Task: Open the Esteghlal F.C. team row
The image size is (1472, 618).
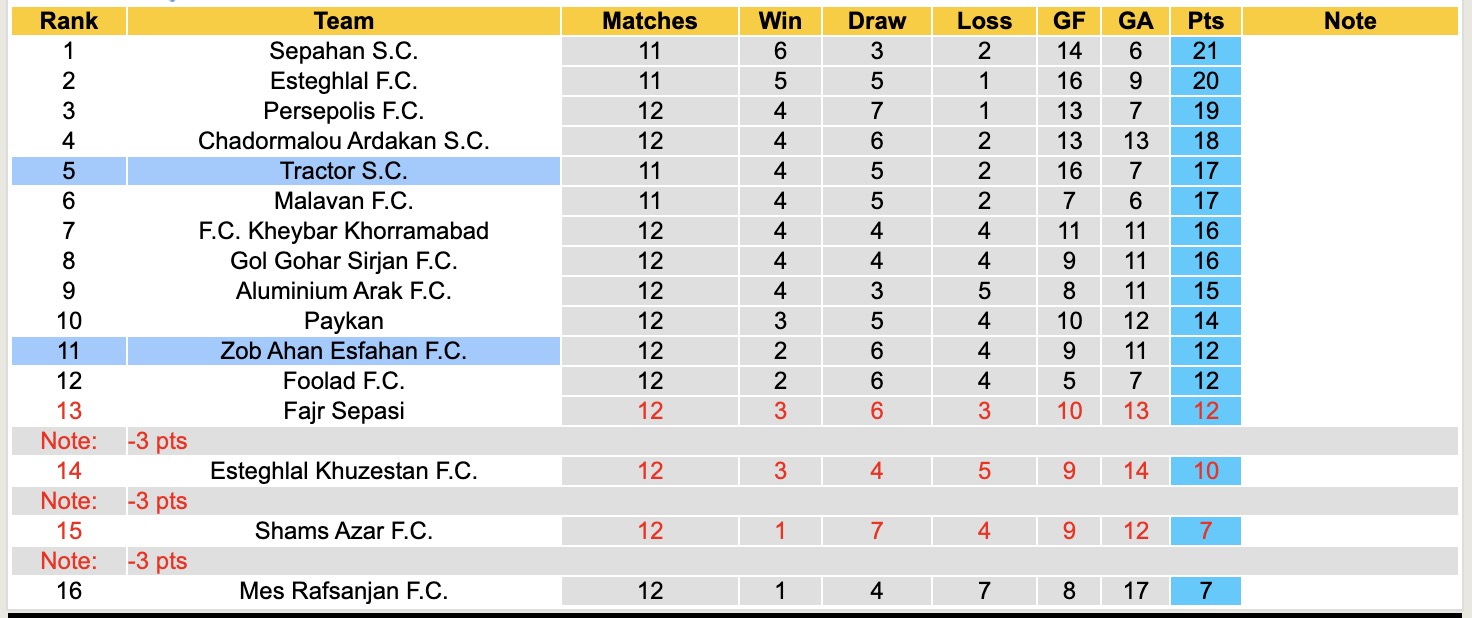Action: click(x=343, y=81)
